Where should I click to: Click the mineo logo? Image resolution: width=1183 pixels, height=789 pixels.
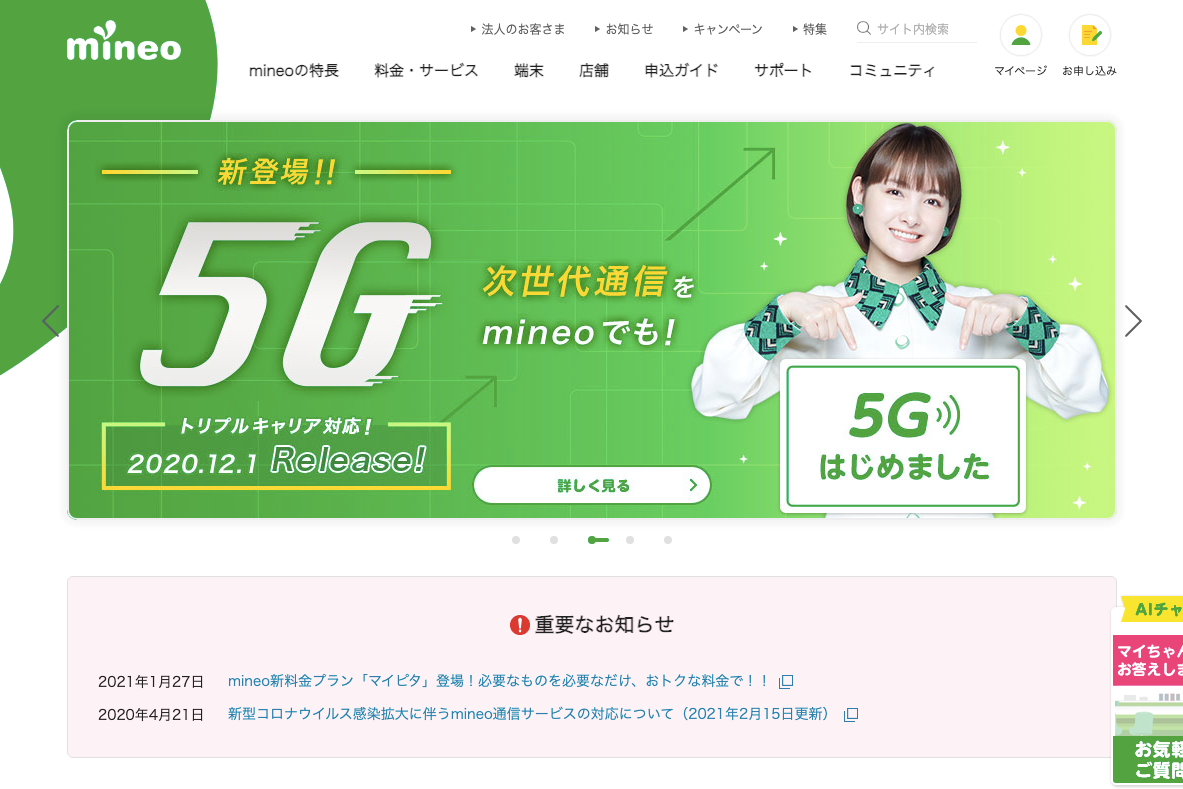tap(124, 41)
